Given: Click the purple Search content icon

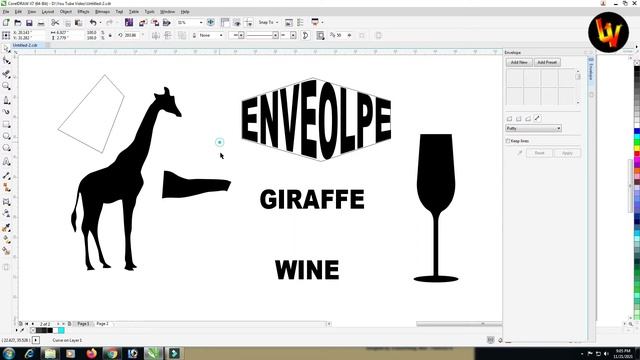Looking at the screenshot, I should pyautogui.click(x=129, y=22).
